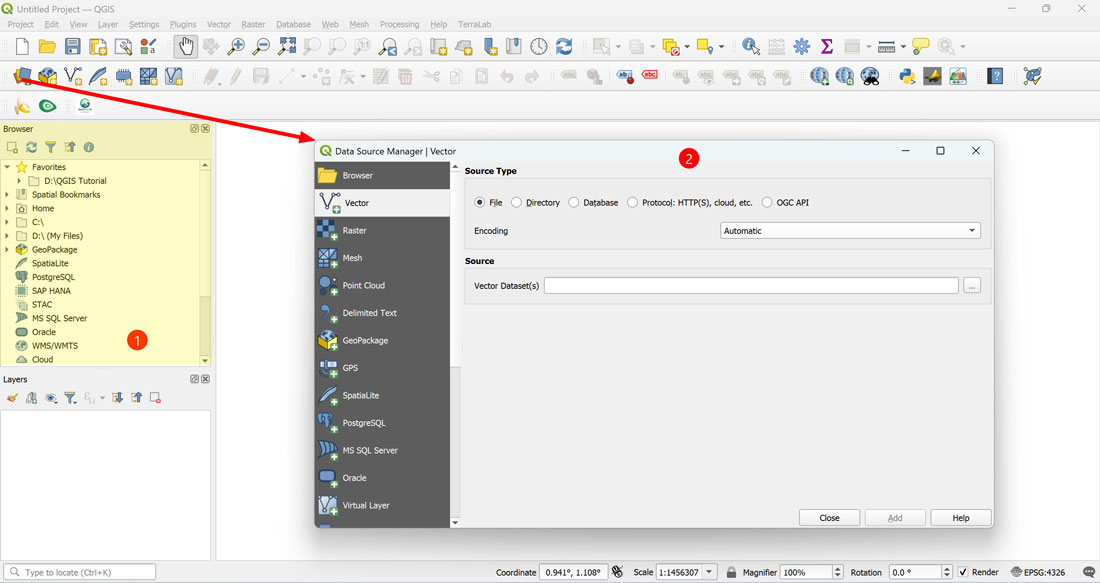Open the Style Manager toolbar icon
1100x583 pixels.
(148, 47)
